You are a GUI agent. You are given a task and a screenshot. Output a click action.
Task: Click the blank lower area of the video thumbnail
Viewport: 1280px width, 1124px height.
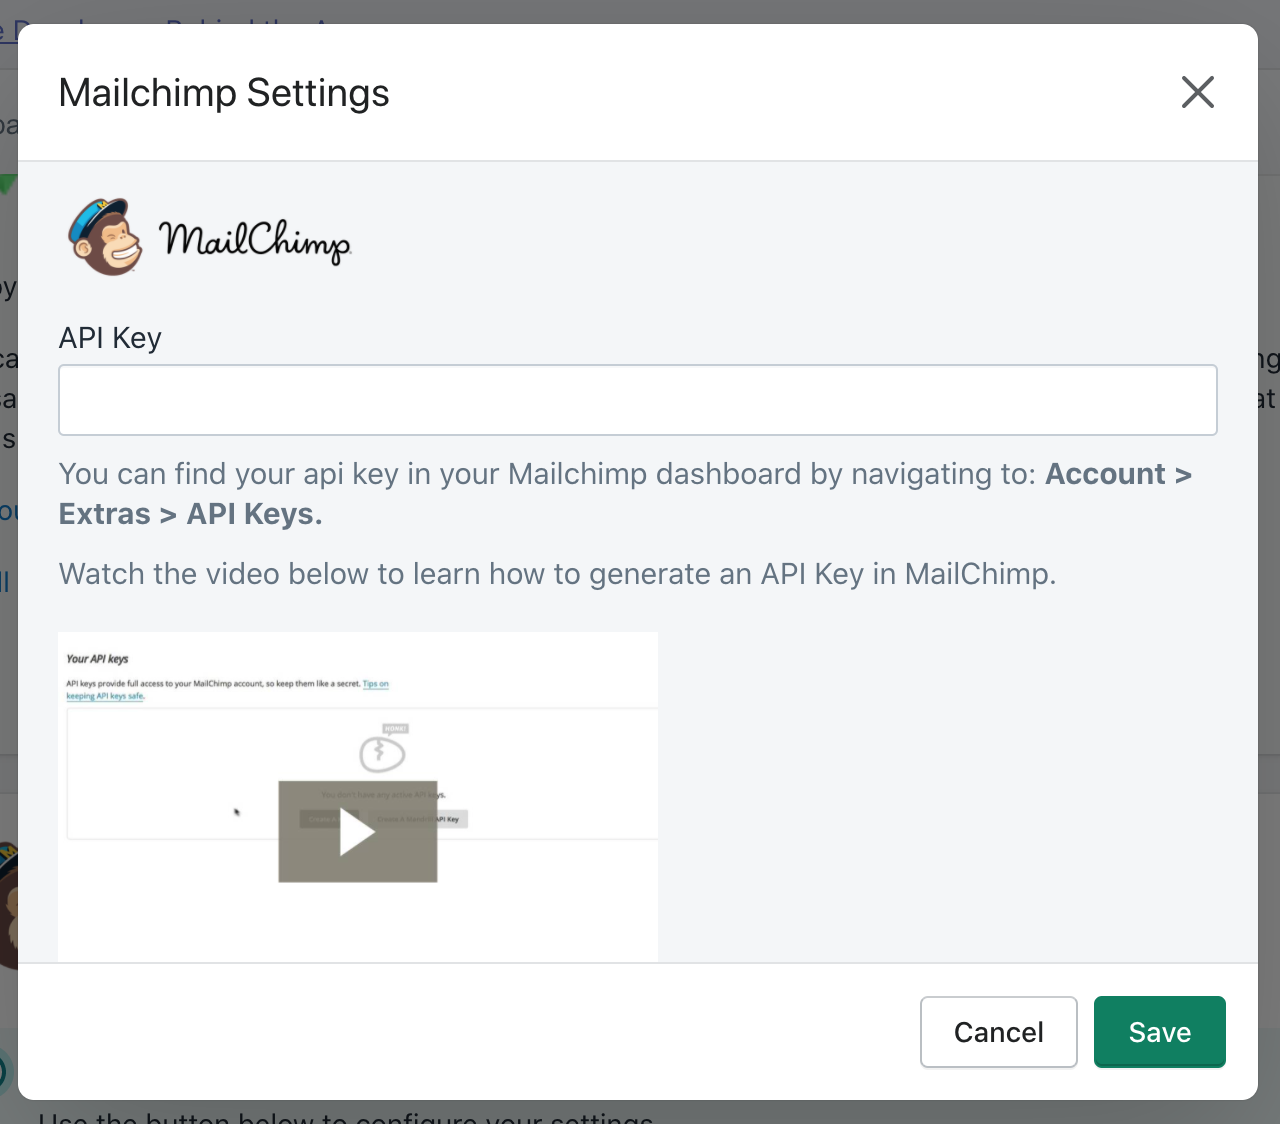click(x=357, y=920)
